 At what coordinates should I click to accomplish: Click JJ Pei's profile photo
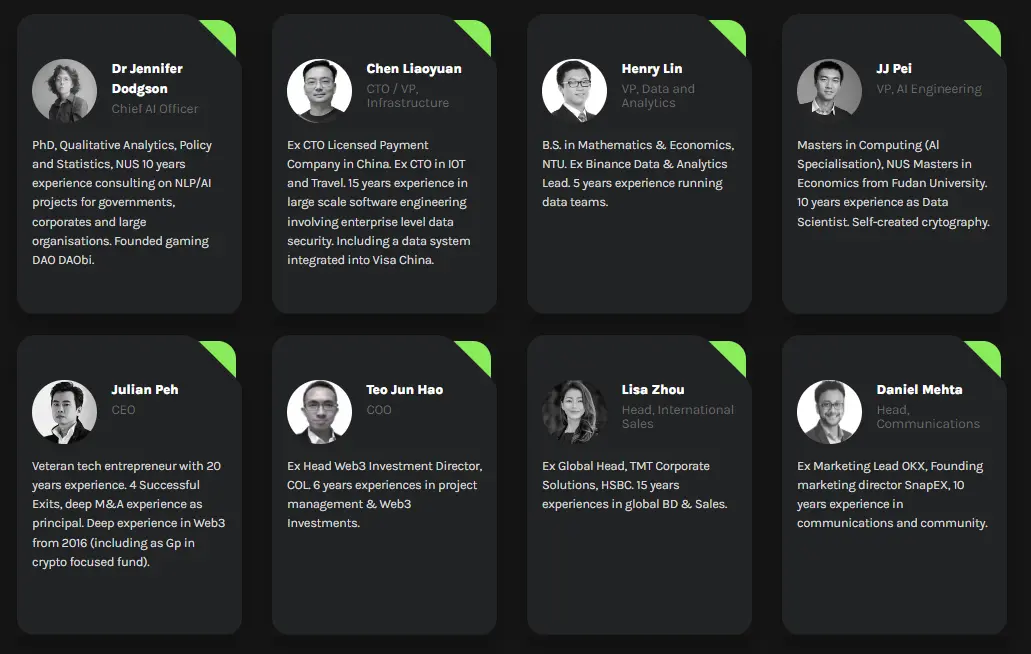tap(829, 90)
